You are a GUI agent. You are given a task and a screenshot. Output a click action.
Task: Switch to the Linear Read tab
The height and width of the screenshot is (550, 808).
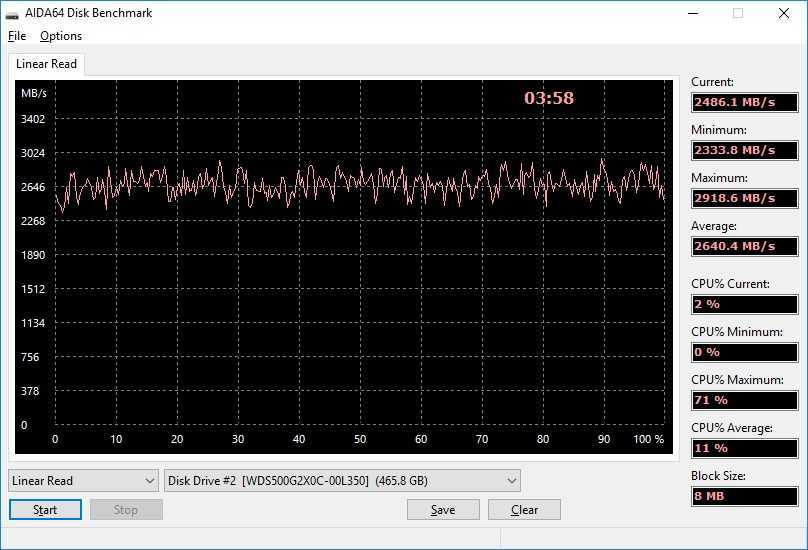coord(47,64)
